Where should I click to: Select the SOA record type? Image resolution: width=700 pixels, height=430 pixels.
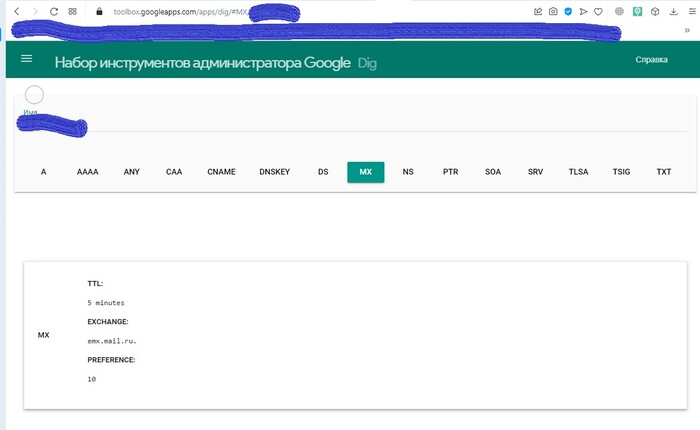493,172
